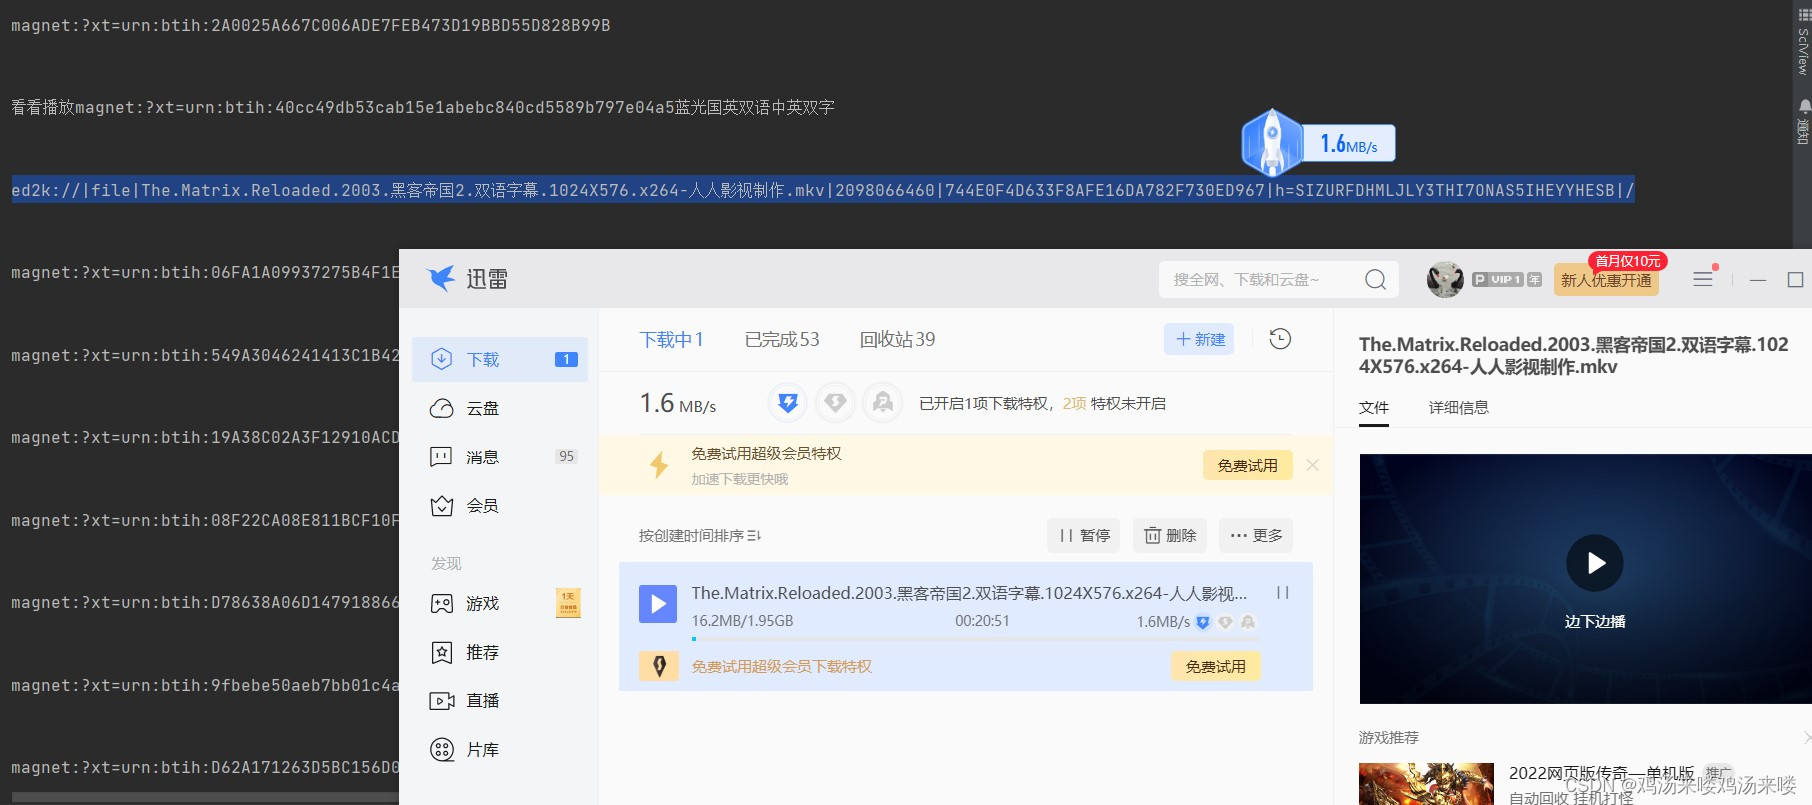Switch to 详细信息 tab in detail panel

click(x=1458, y=408)
